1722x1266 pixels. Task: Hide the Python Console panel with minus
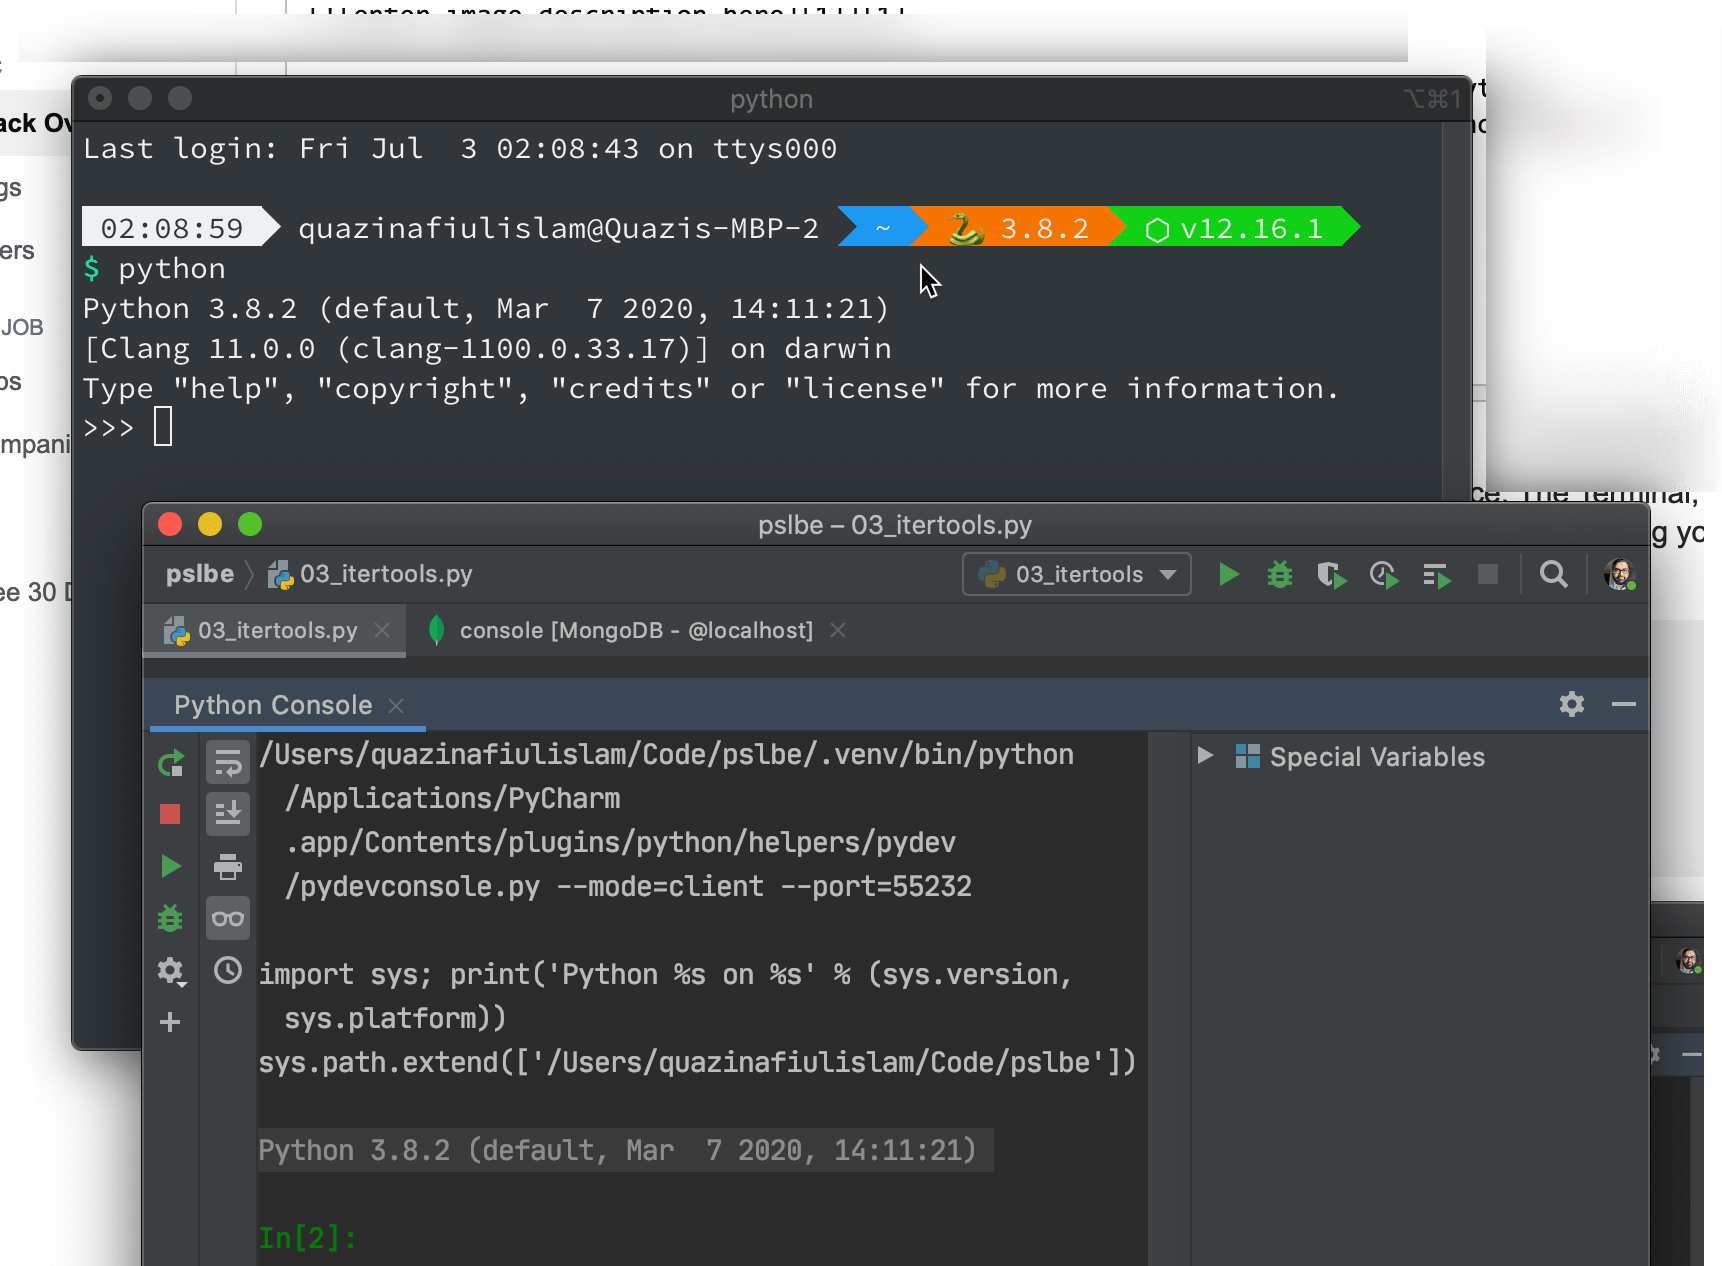(1624, 704)
